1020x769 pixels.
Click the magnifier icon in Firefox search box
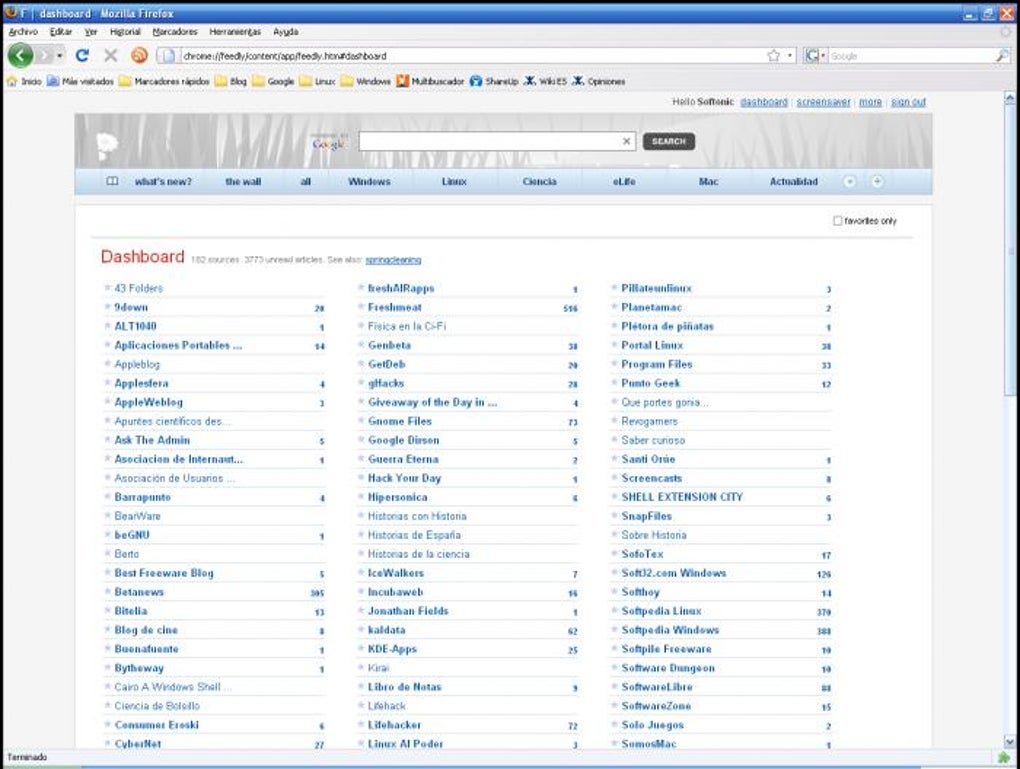[1002, 56]
